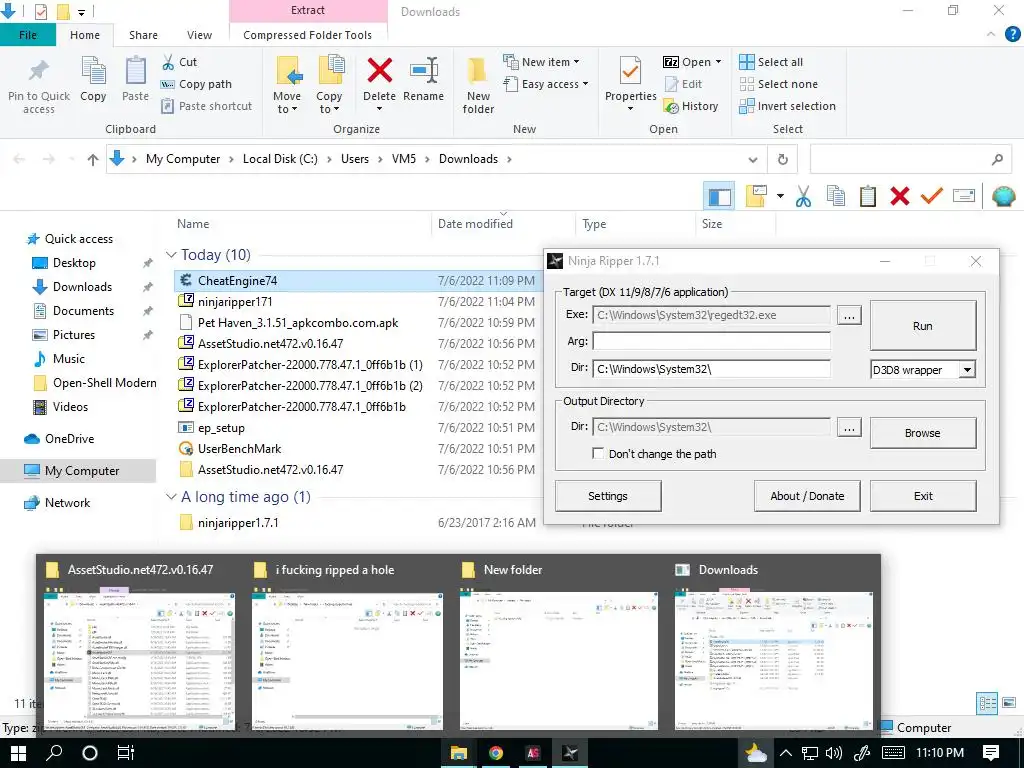This screenshot has height=768, width=1024.
Task: Open the address bar history dropdown
Action: (x=753, y=159)
